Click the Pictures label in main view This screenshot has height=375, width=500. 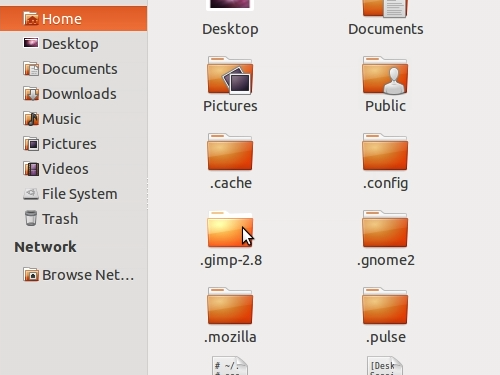coord(230,106)
